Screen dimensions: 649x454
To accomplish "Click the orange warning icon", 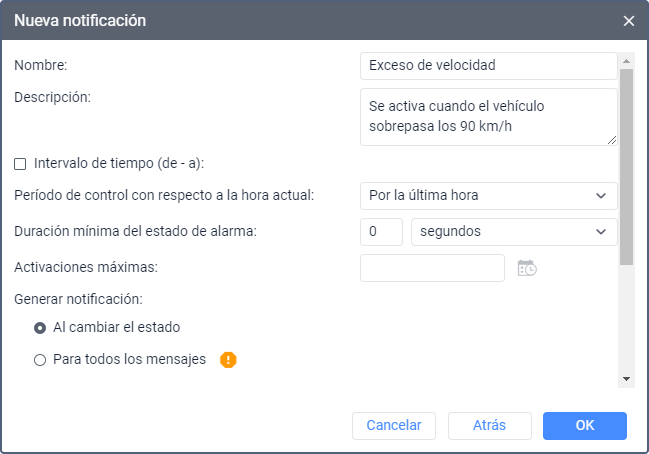I will tap(228, 360).
